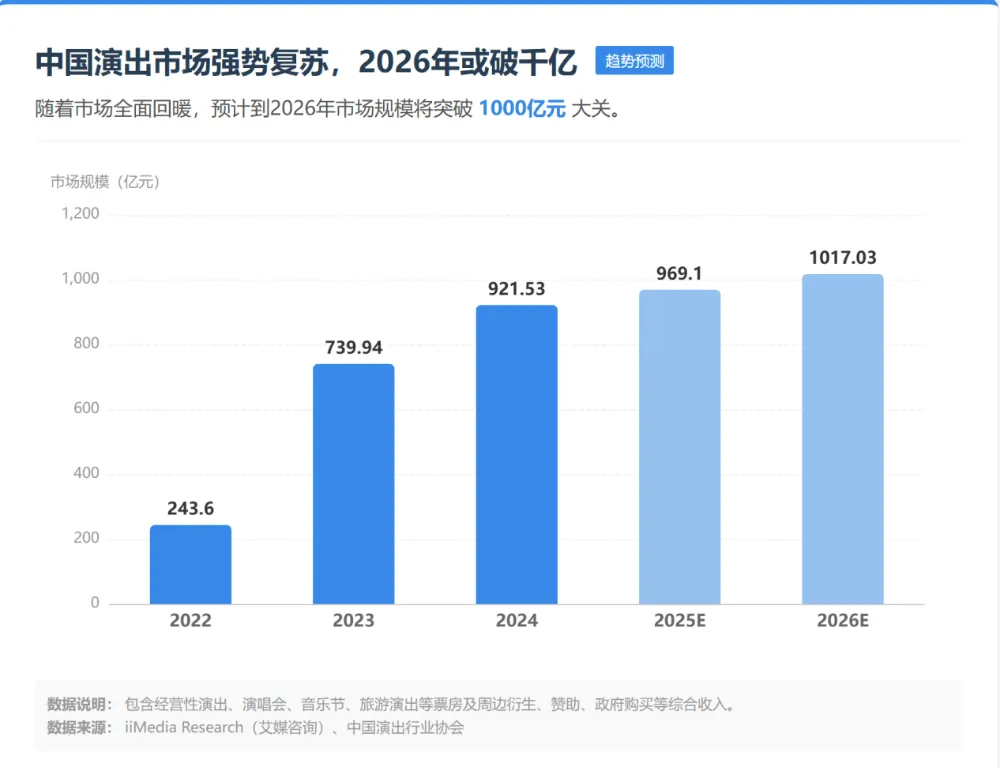The image size is (1000, 768).
Task: Select the 2024 bar in chart
Action: click(x=517, y=455)
